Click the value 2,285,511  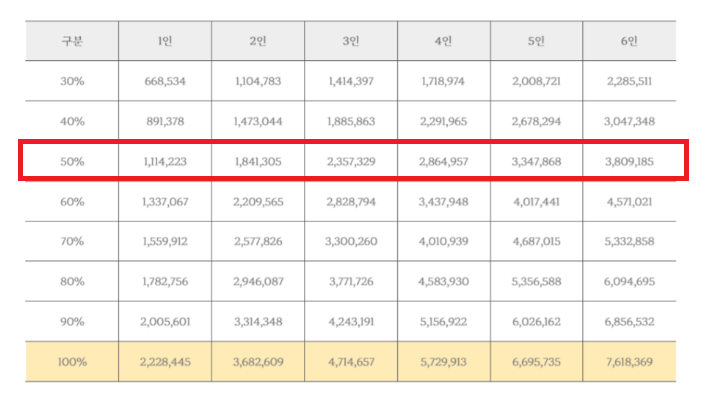coord(629,81)
